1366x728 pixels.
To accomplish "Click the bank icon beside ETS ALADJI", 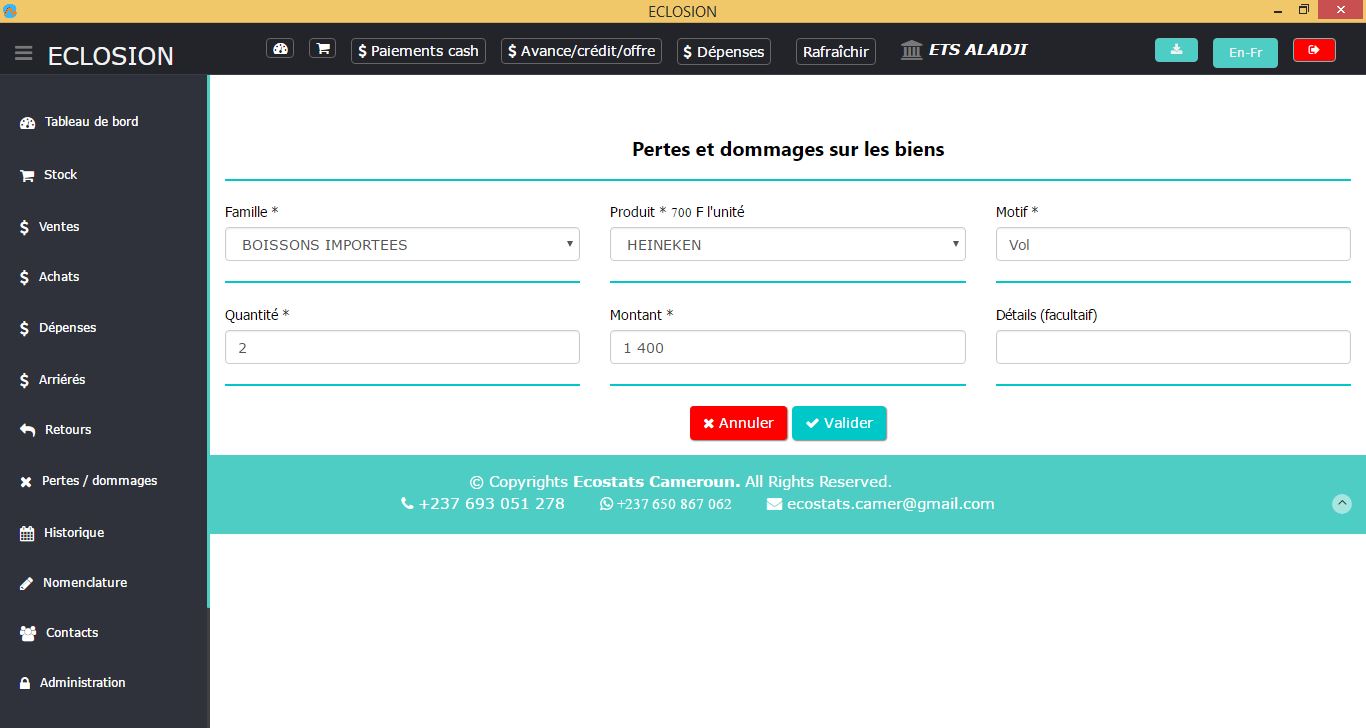I will click(x=911, y=51).
